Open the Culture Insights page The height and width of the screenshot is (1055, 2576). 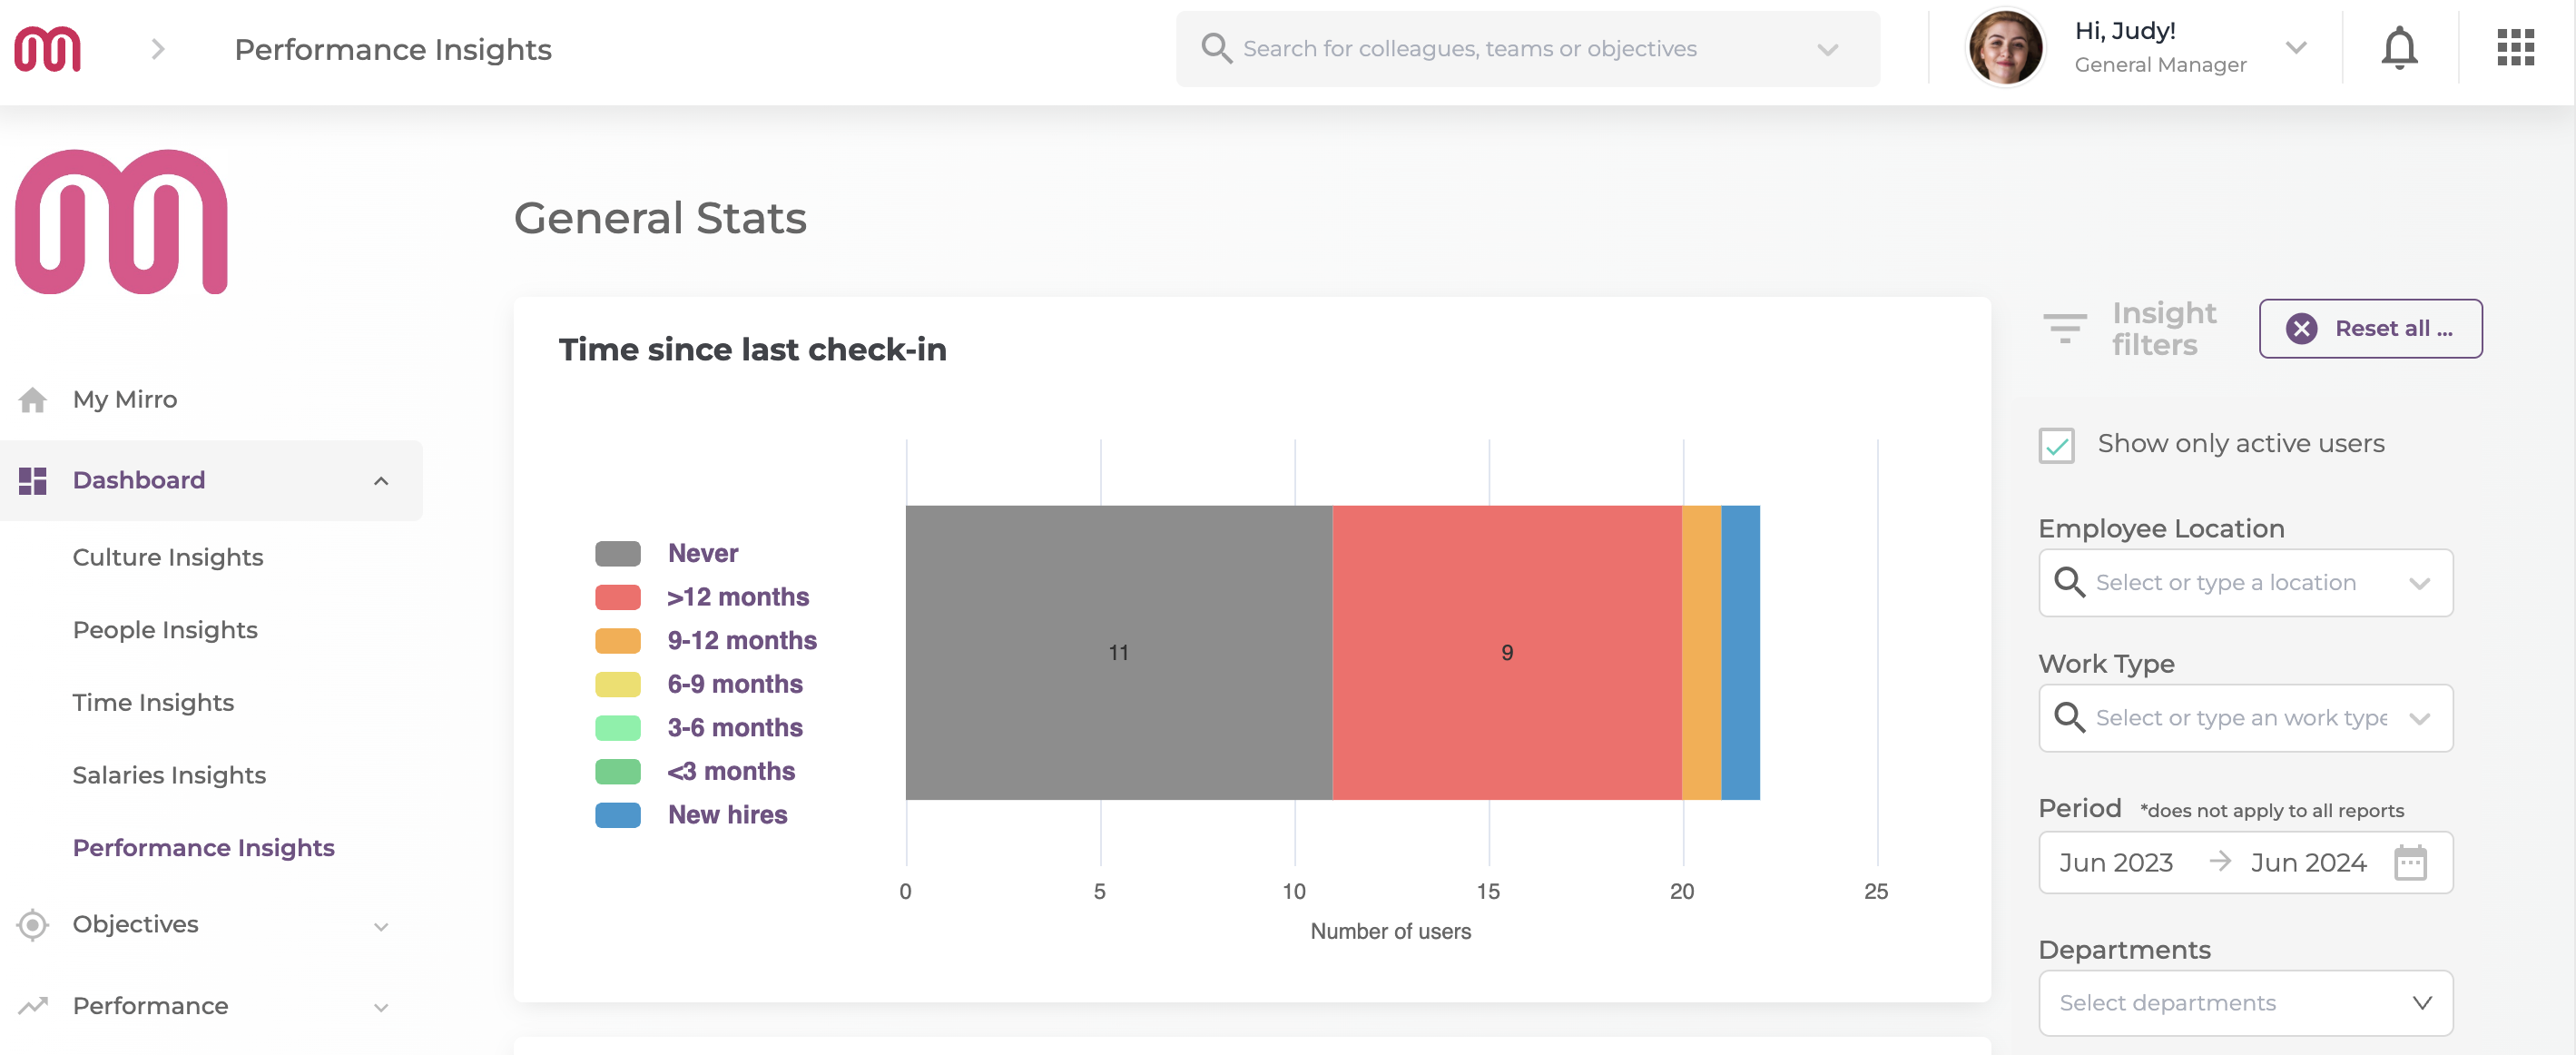167,557
